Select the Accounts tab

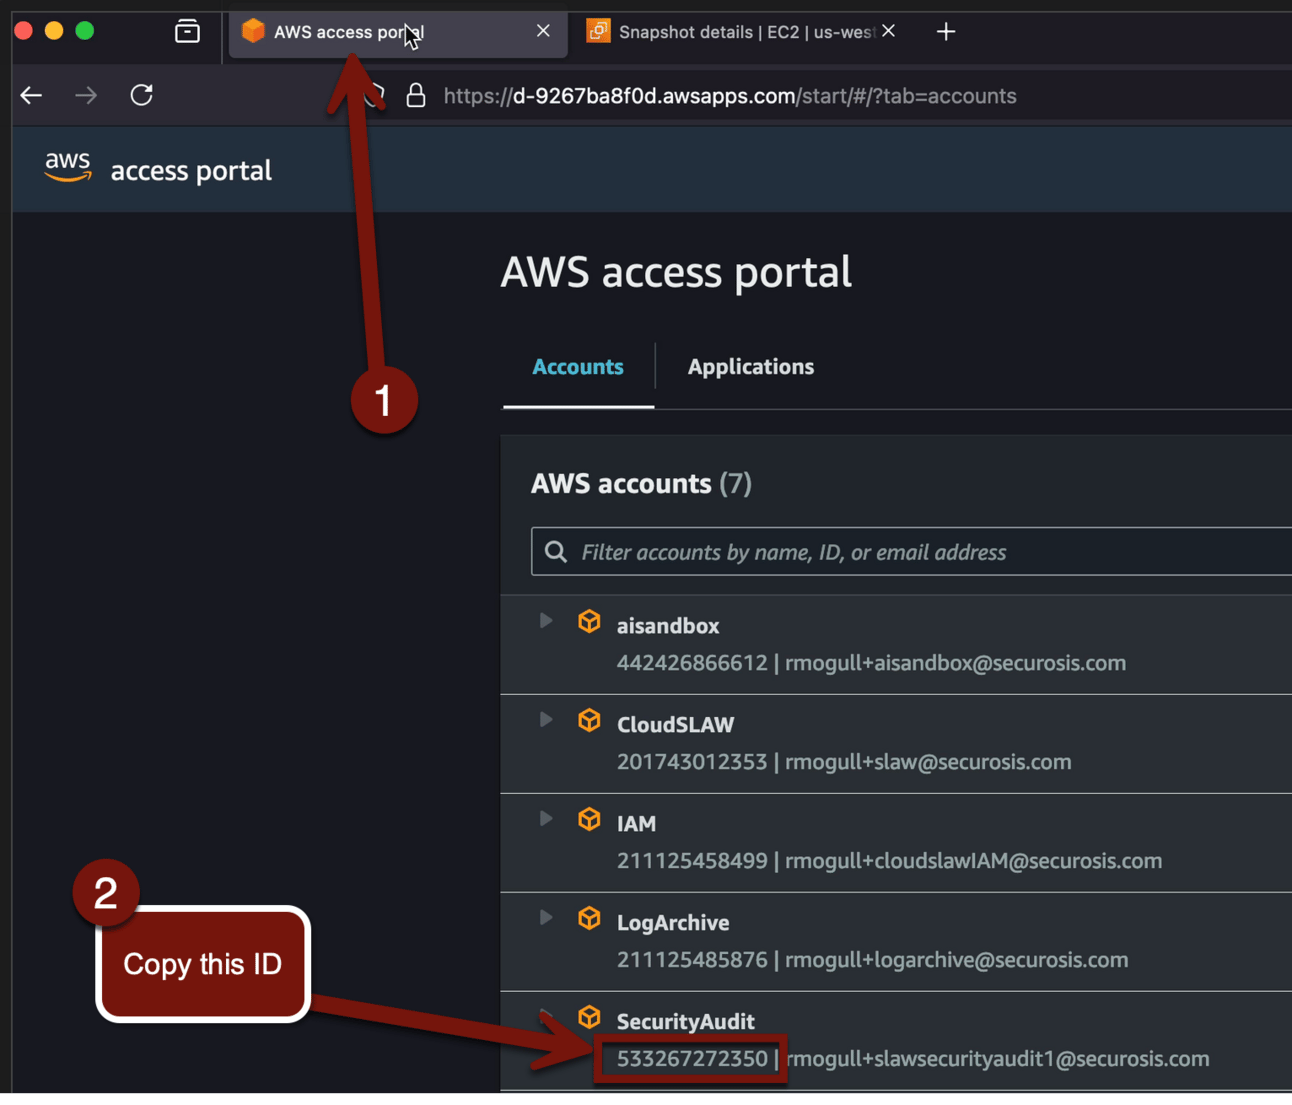pyautogui.click(x=578, y=367)
